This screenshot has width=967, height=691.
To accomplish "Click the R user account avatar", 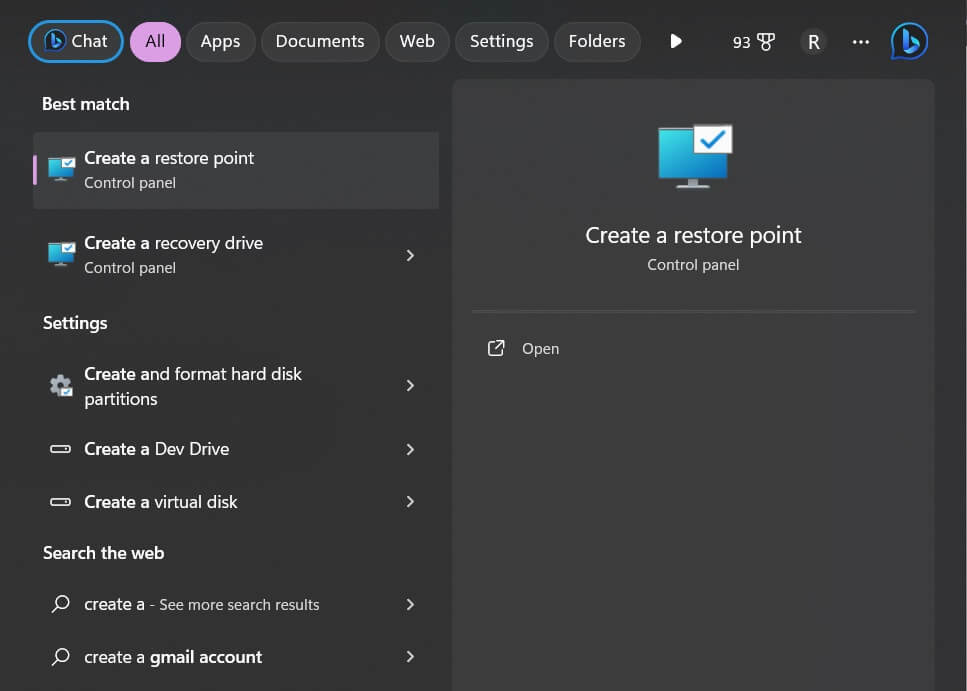I will [813, 42].
